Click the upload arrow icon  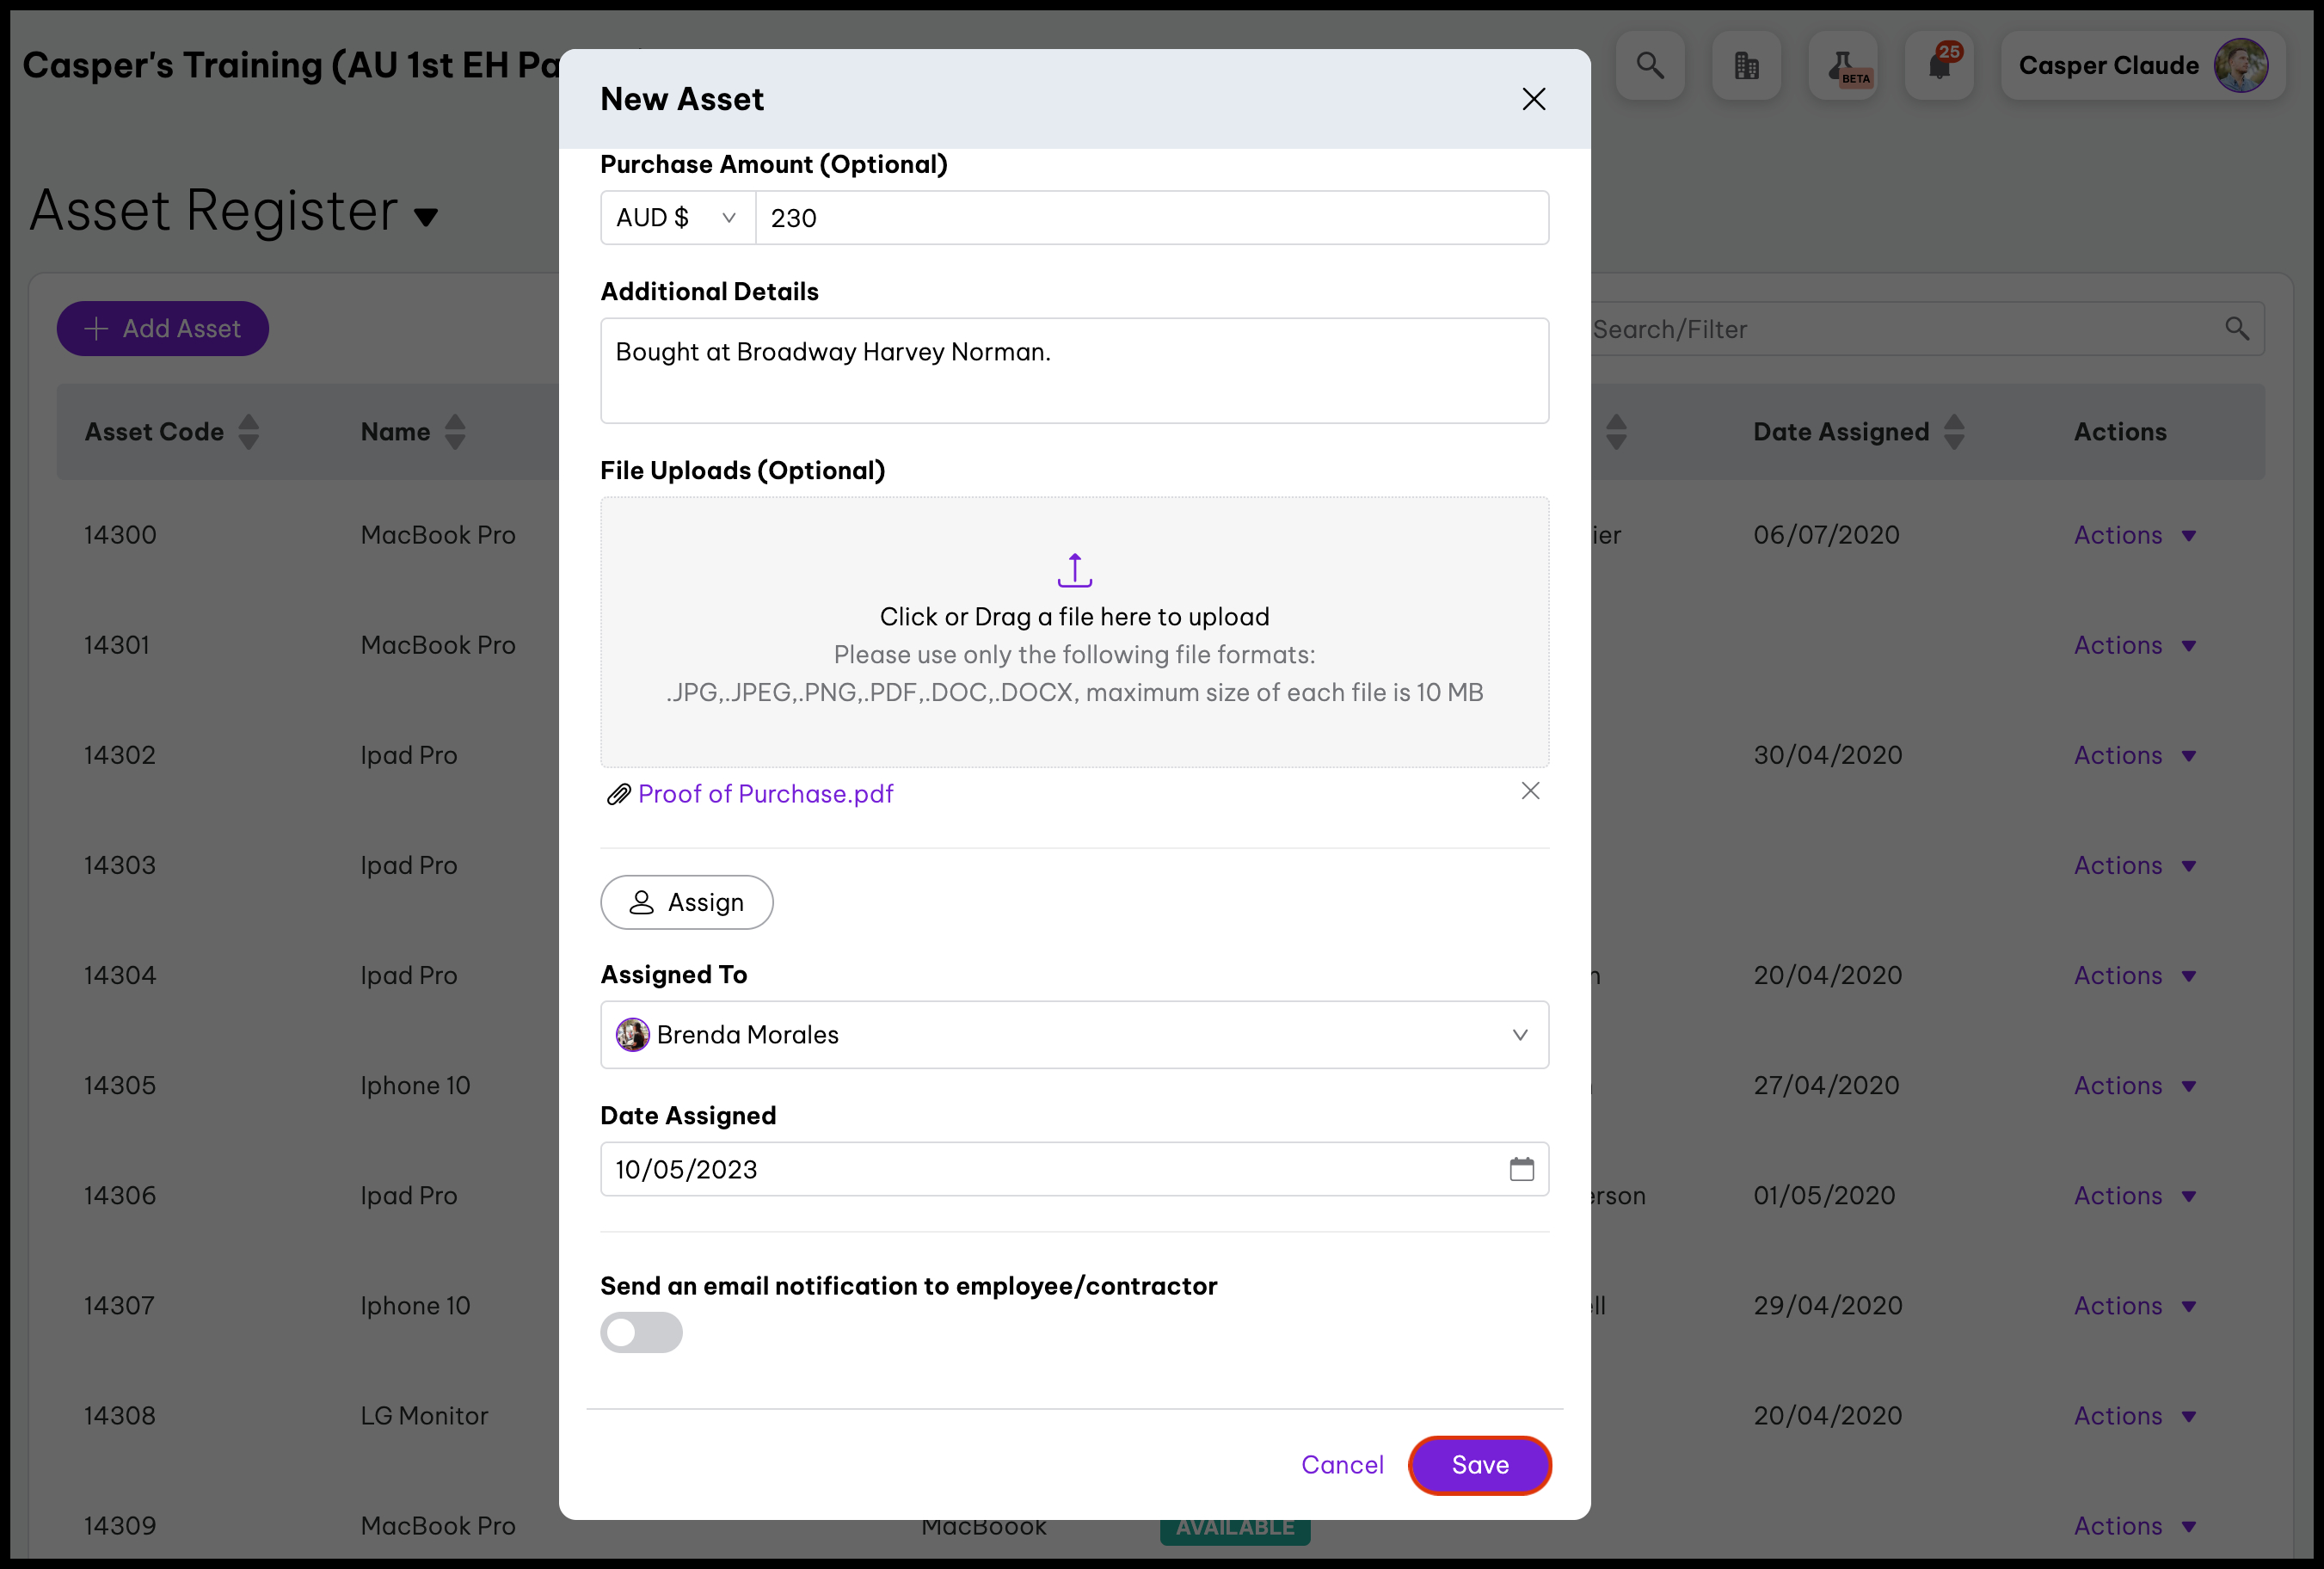[x=1074, y=570]
